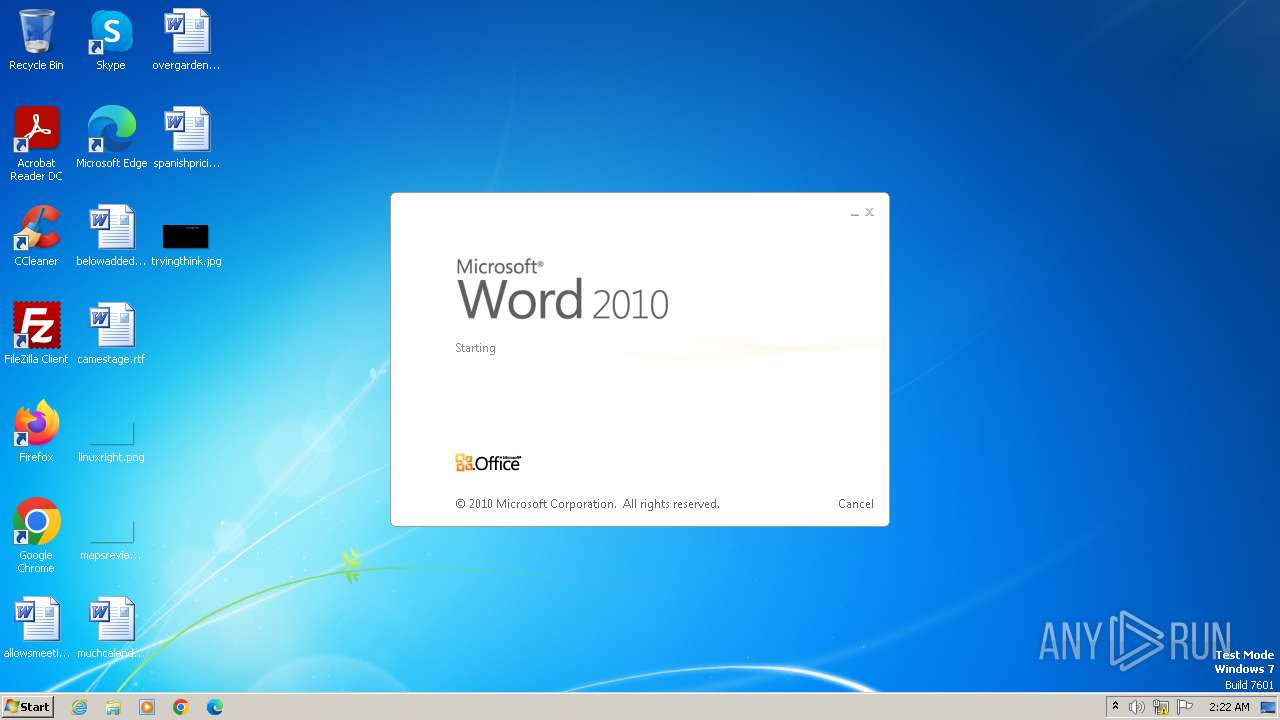The image size is (1280, 720).
Task: Open FileZilla Client shortcut
Action: point(36,334)
